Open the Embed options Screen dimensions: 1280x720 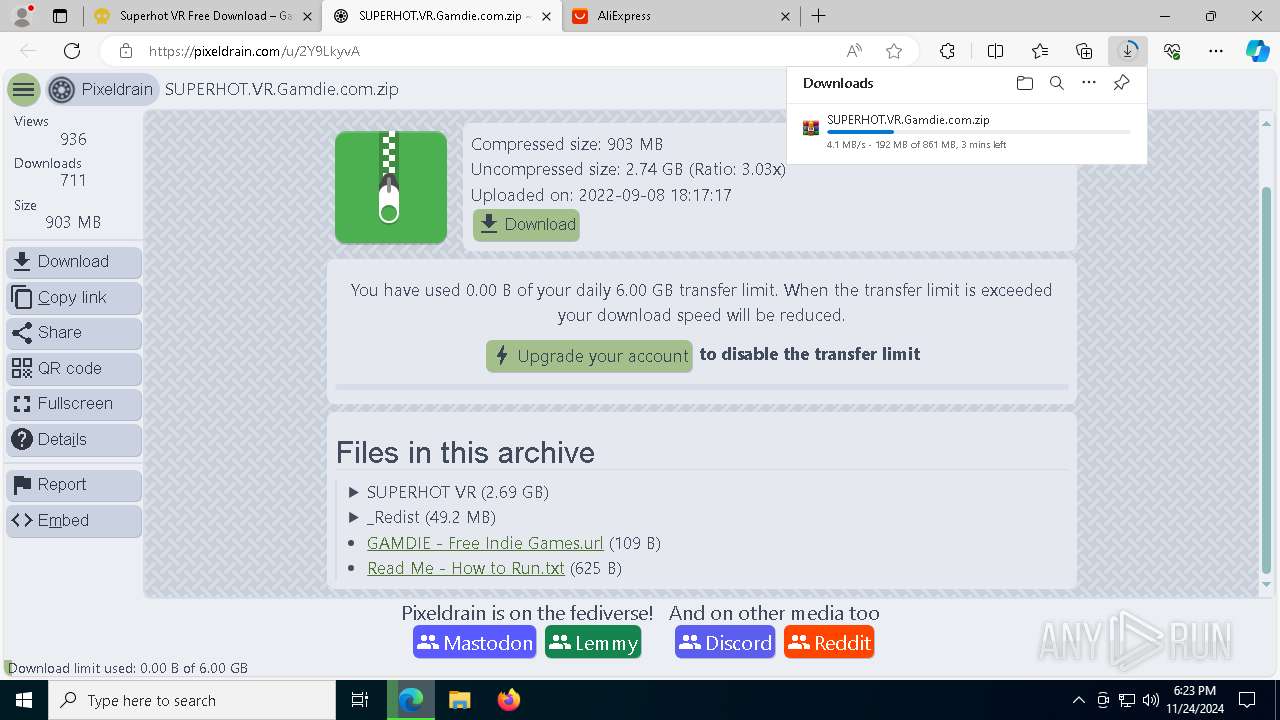74,521
